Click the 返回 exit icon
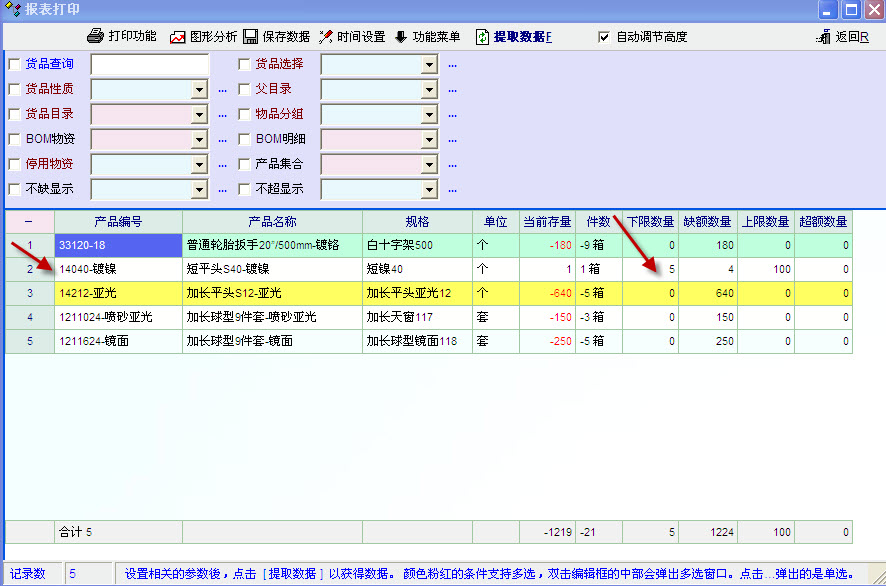The width and height of the screenshot is (886, 586). [x=824, y=37]
